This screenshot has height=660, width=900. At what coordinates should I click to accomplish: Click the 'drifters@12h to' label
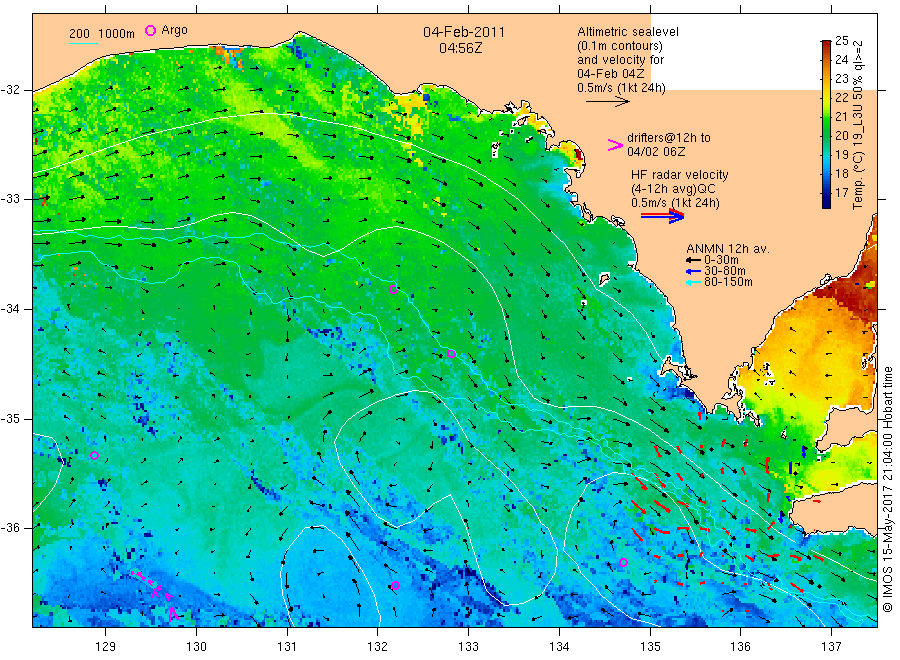pyautogui.click(x=669, y=138)
